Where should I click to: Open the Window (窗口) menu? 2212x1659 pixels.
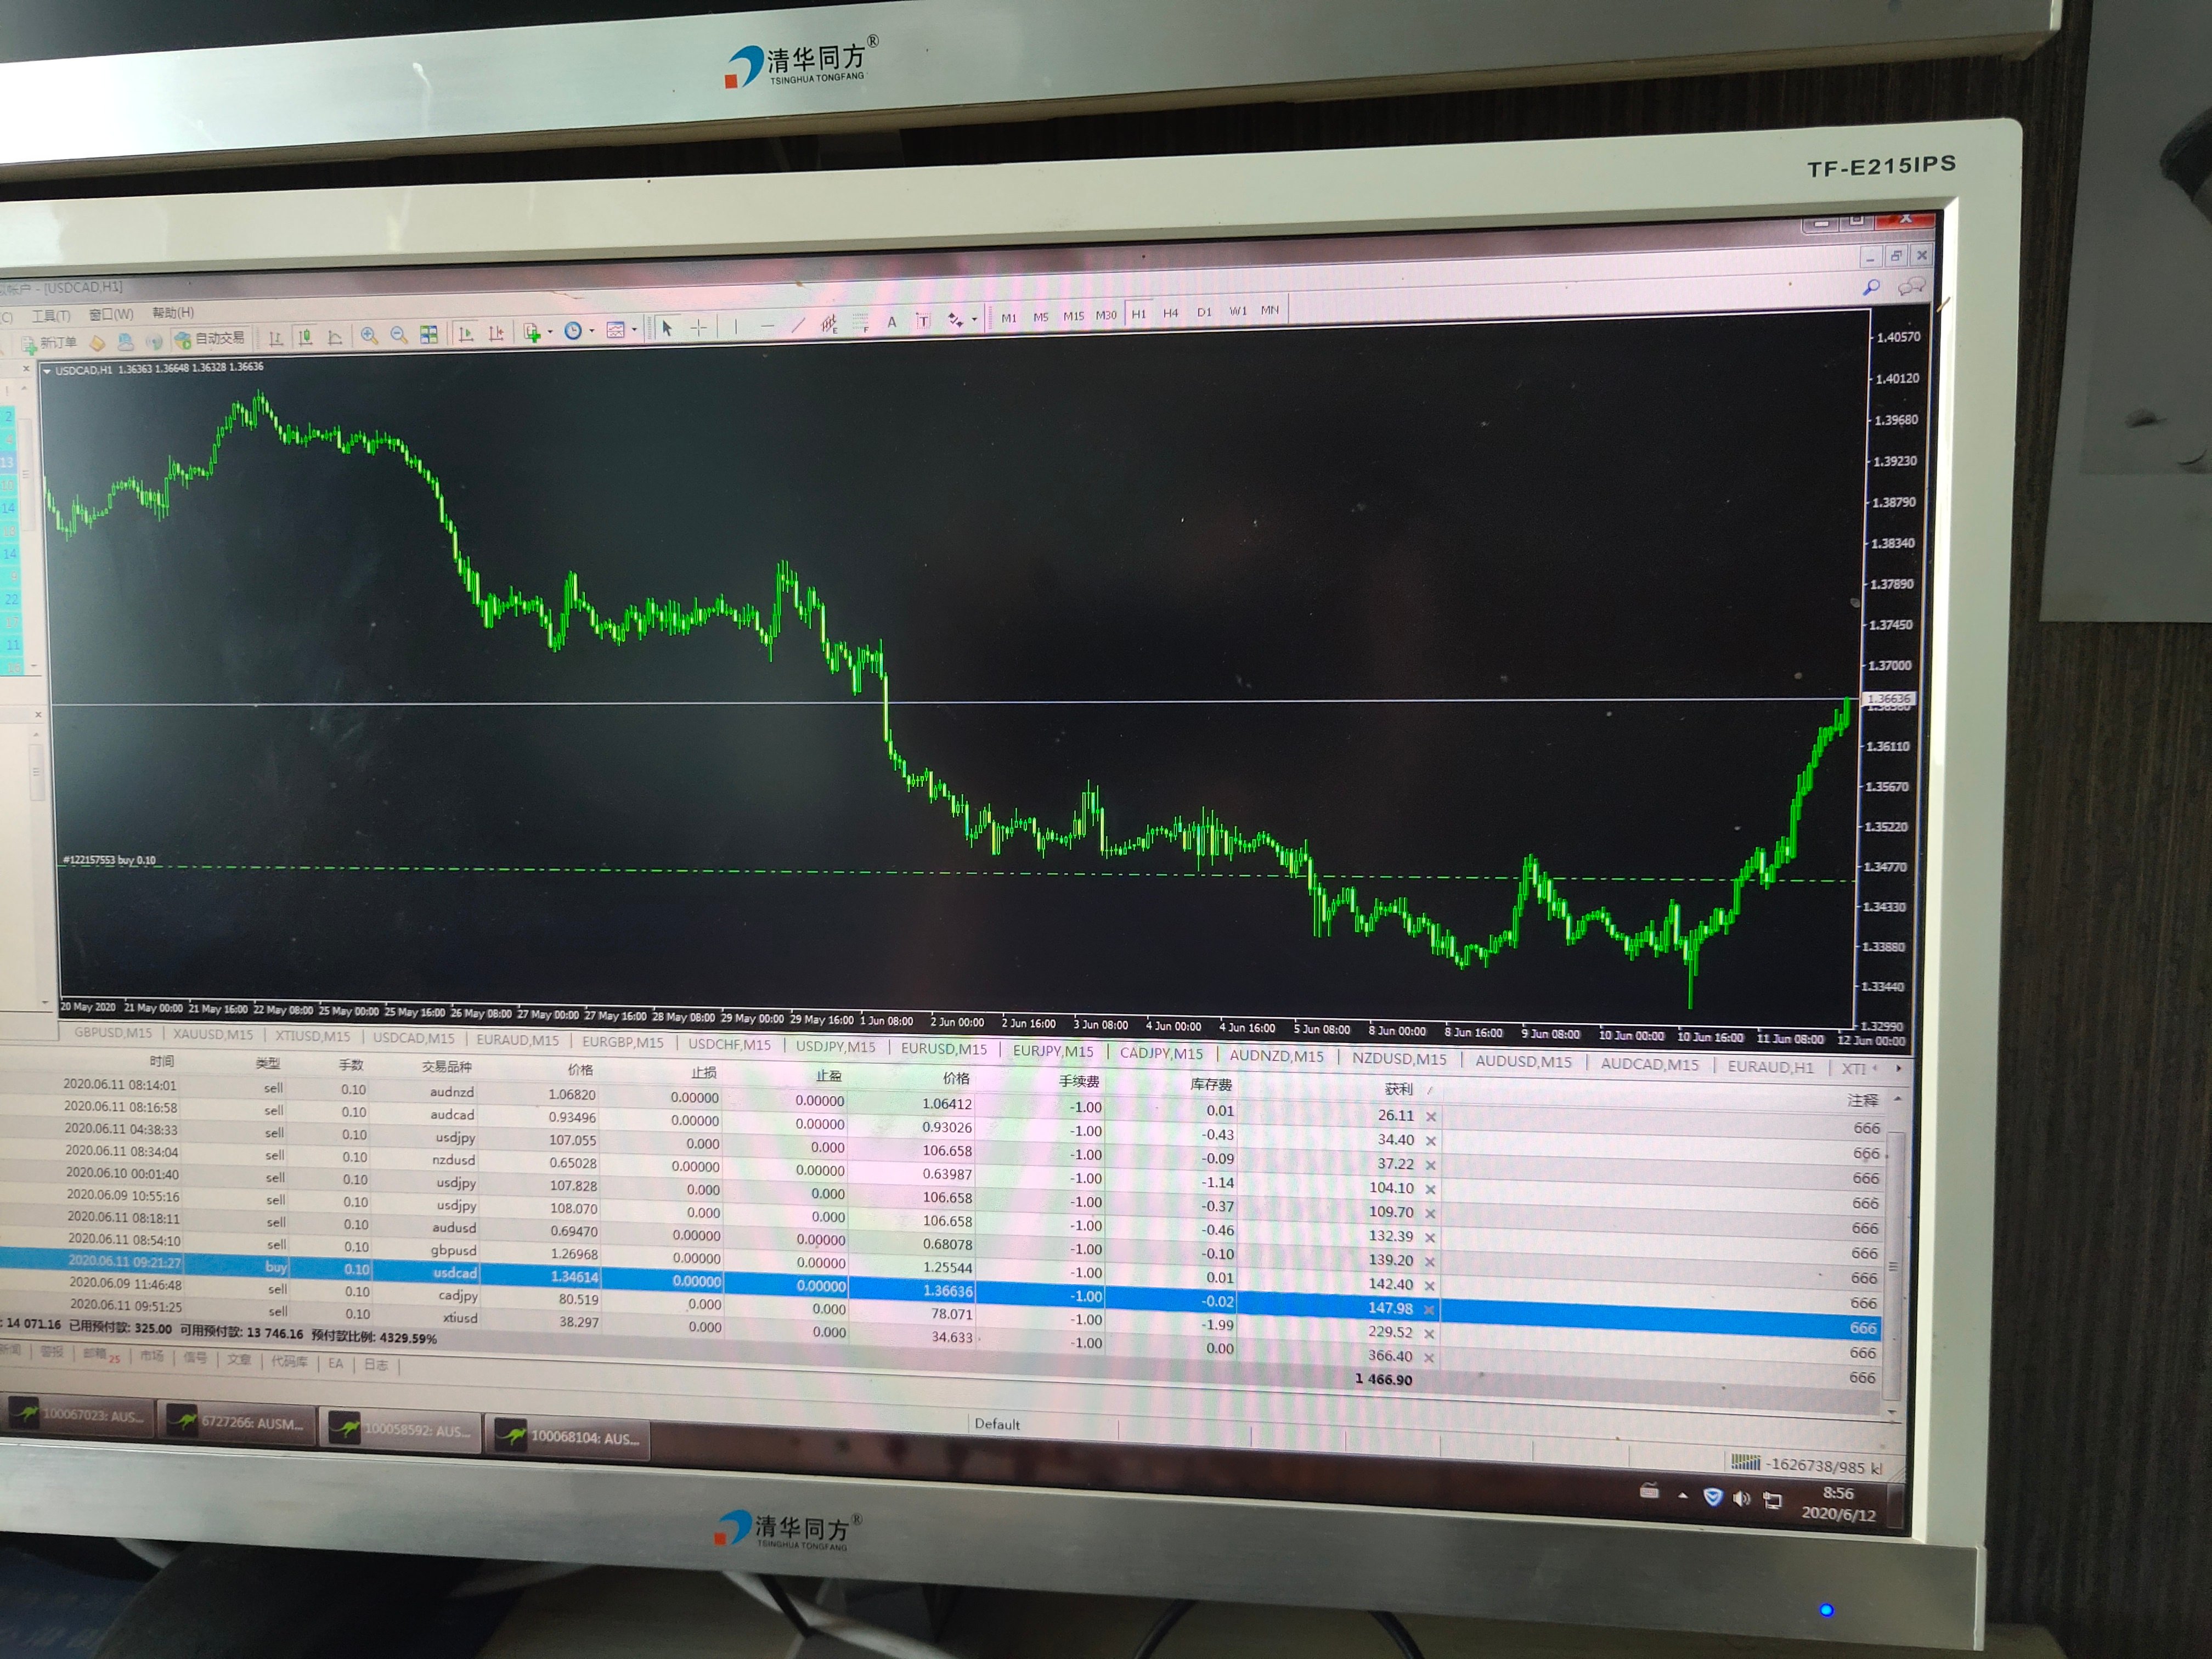pos(111,314)
